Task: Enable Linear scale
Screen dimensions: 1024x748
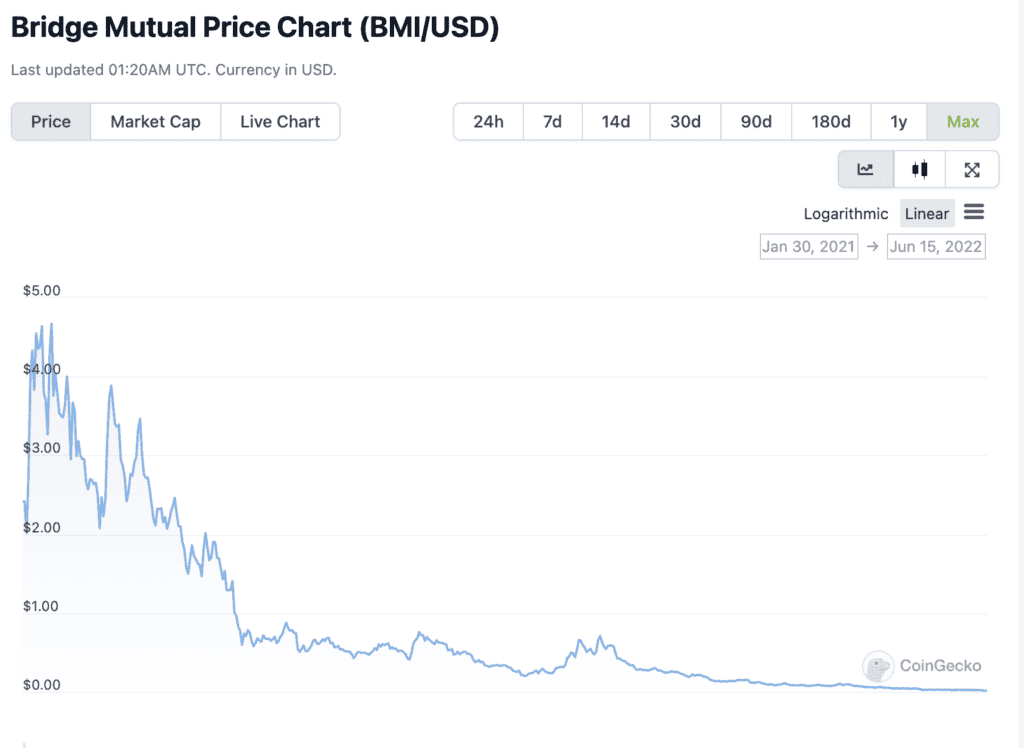Action: (926, 213)
